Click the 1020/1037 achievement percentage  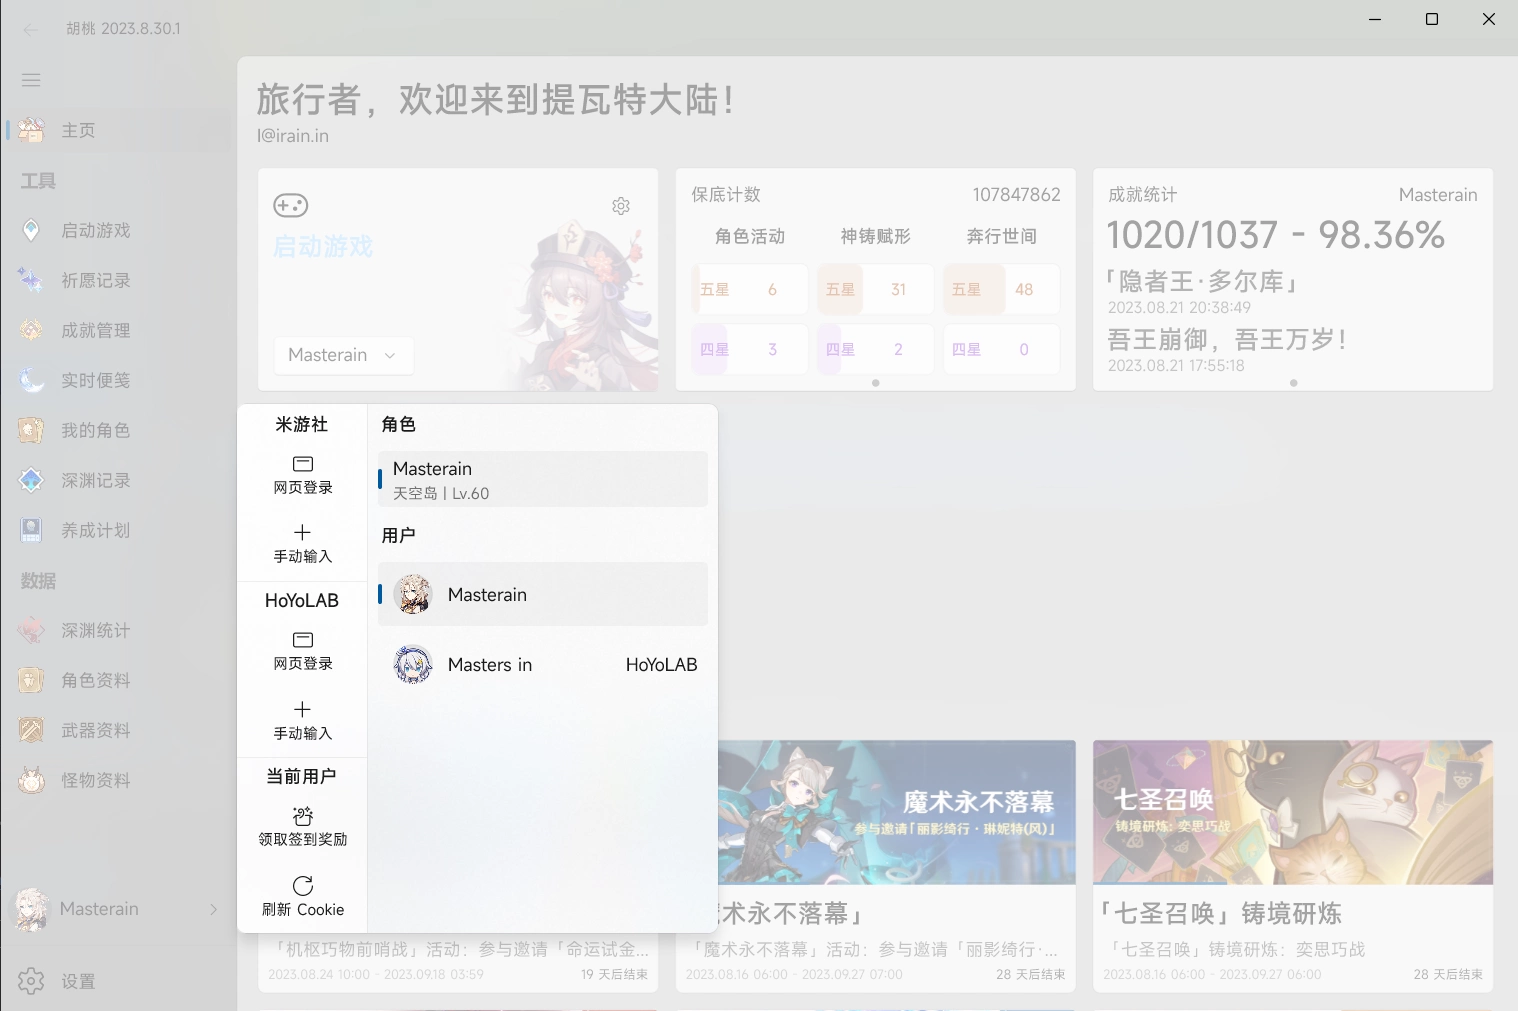[x=1276, y=235]
